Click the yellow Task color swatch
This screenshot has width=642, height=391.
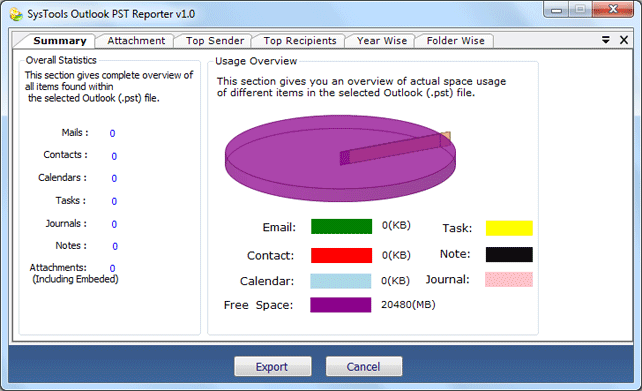(x=509, y=228)
